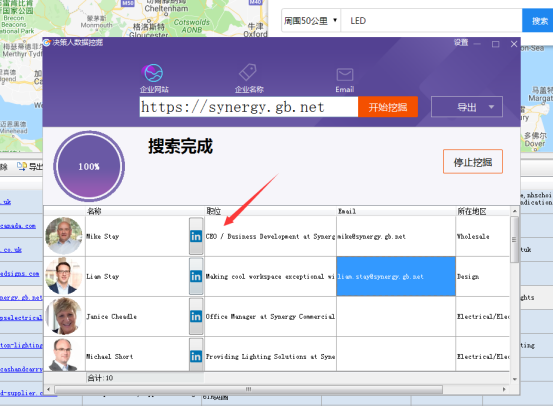The width and height of the screenshot is (554, 407).
Task: Click the Office Manager at Synergy Commercial cell
Action: 270,316
